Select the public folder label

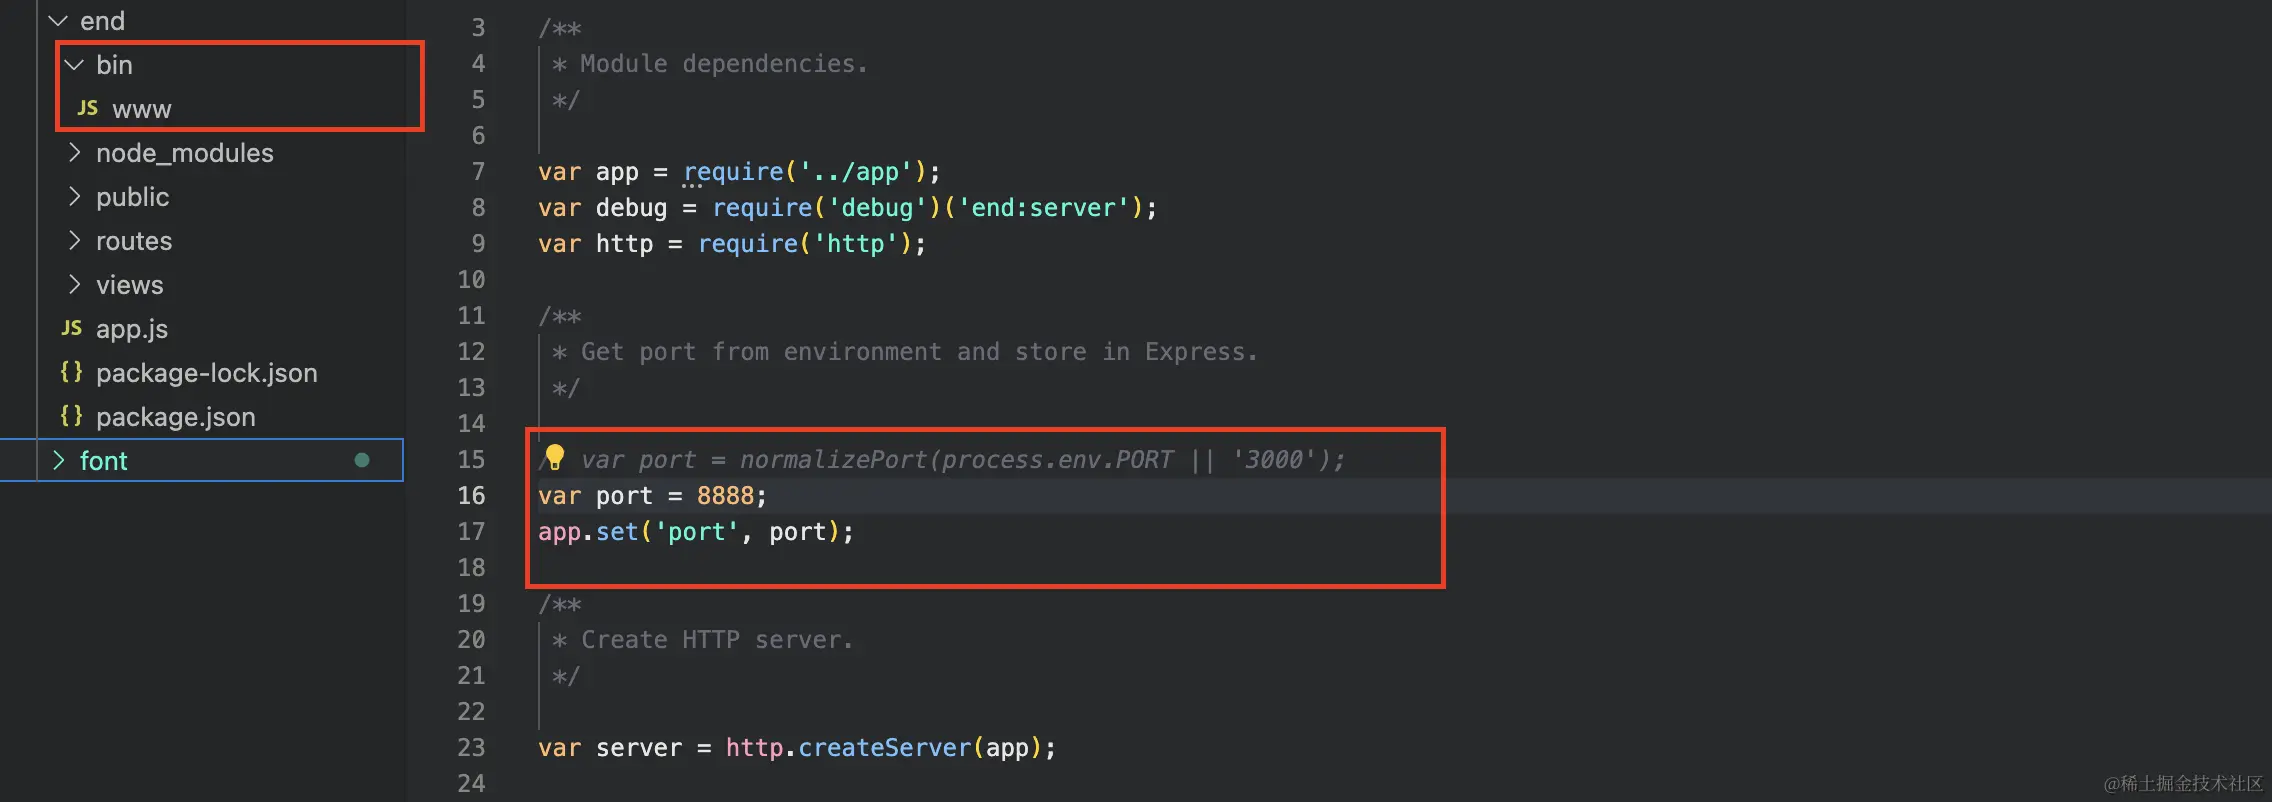[x=133, y=197]
